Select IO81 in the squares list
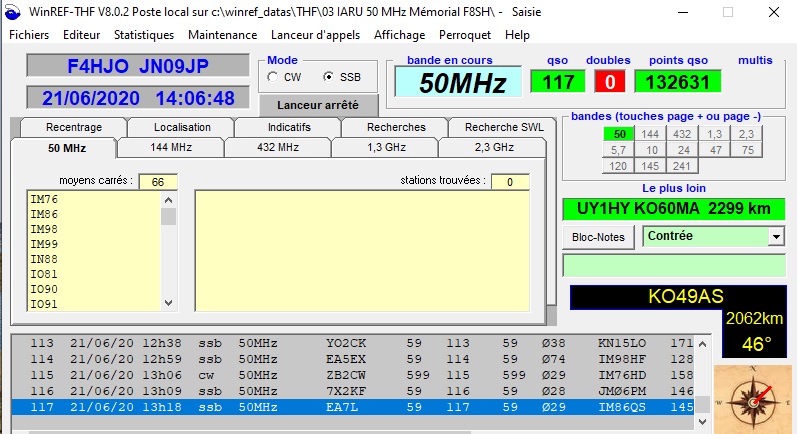This screenshot has width=797, height=434. [x=94, y=274]
